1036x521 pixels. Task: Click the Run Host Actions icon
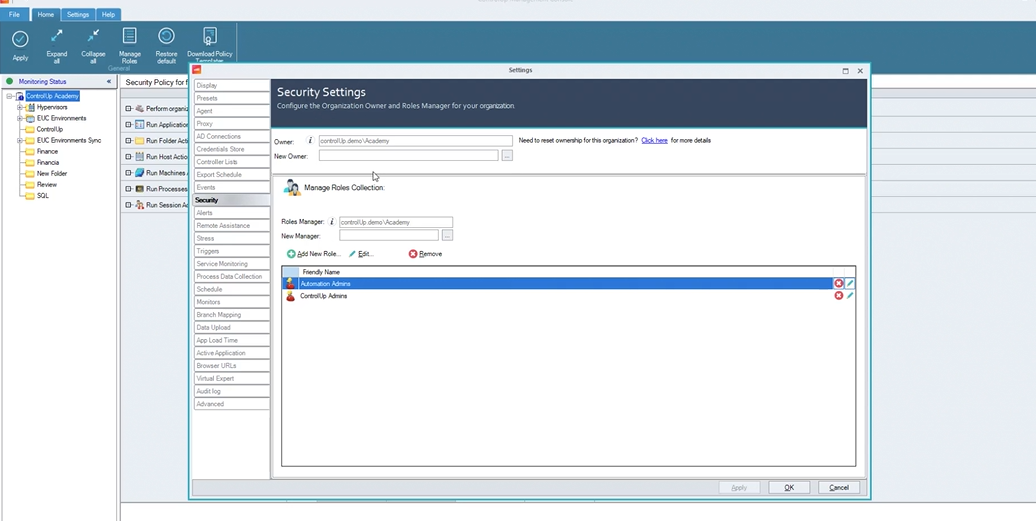coord(139,156)
